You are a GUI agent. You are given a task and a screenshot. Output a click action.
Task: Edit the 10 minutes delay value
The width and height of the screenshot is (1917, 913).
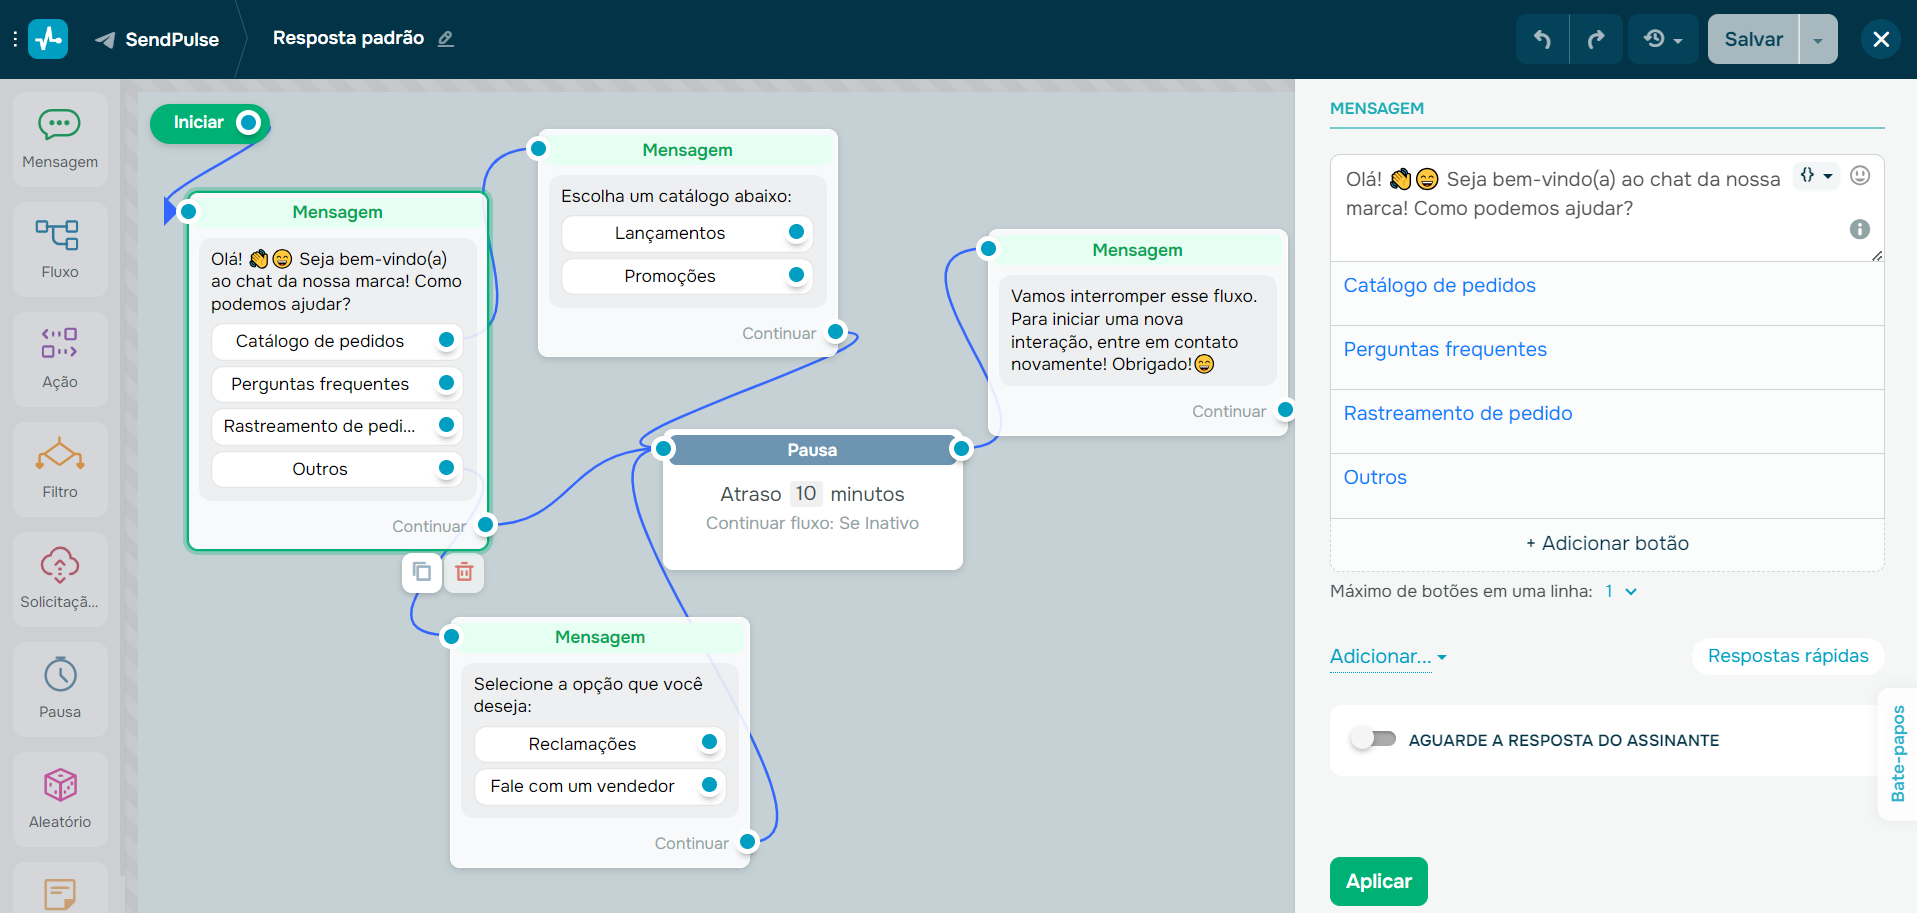[806, 493]
